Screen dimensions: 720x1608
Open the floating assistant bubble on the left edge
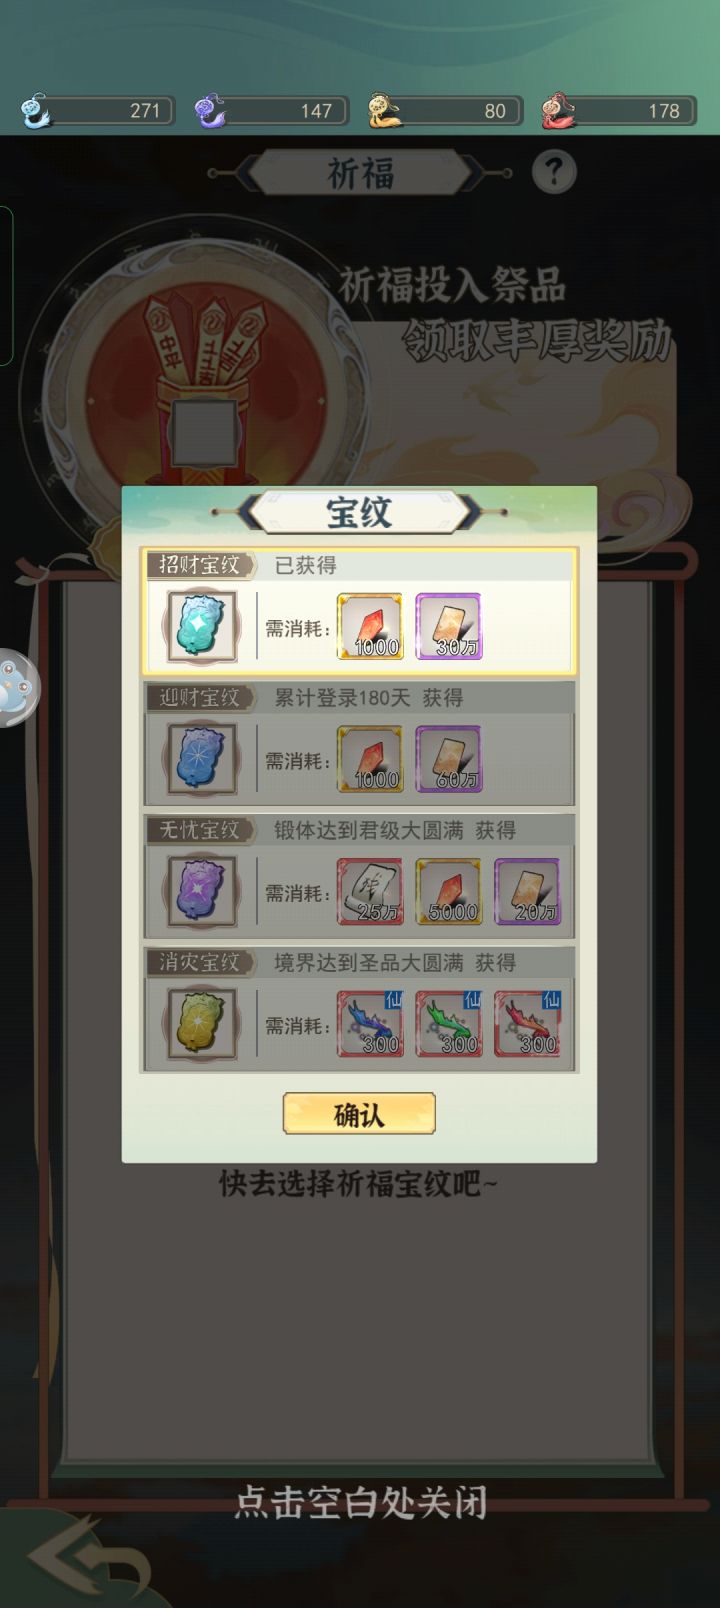(x=17, y=687)
